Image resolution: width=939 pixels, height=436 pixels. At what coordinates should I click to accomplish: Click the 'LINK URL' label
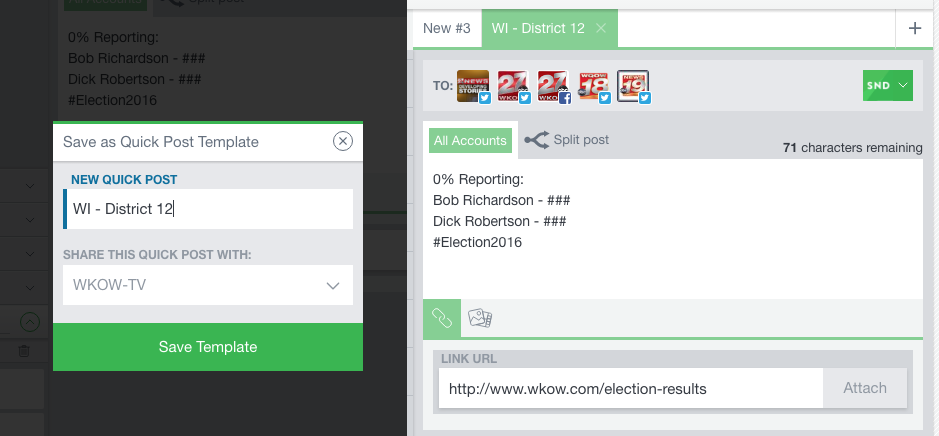pos(469,359)
